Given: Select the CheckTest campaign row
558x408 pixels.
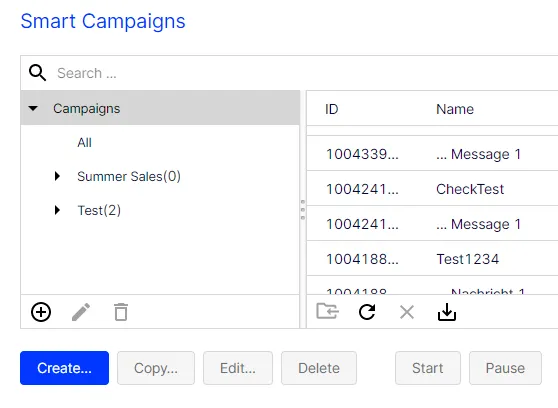Looking at the screenshot, I should tap(432, 188).
